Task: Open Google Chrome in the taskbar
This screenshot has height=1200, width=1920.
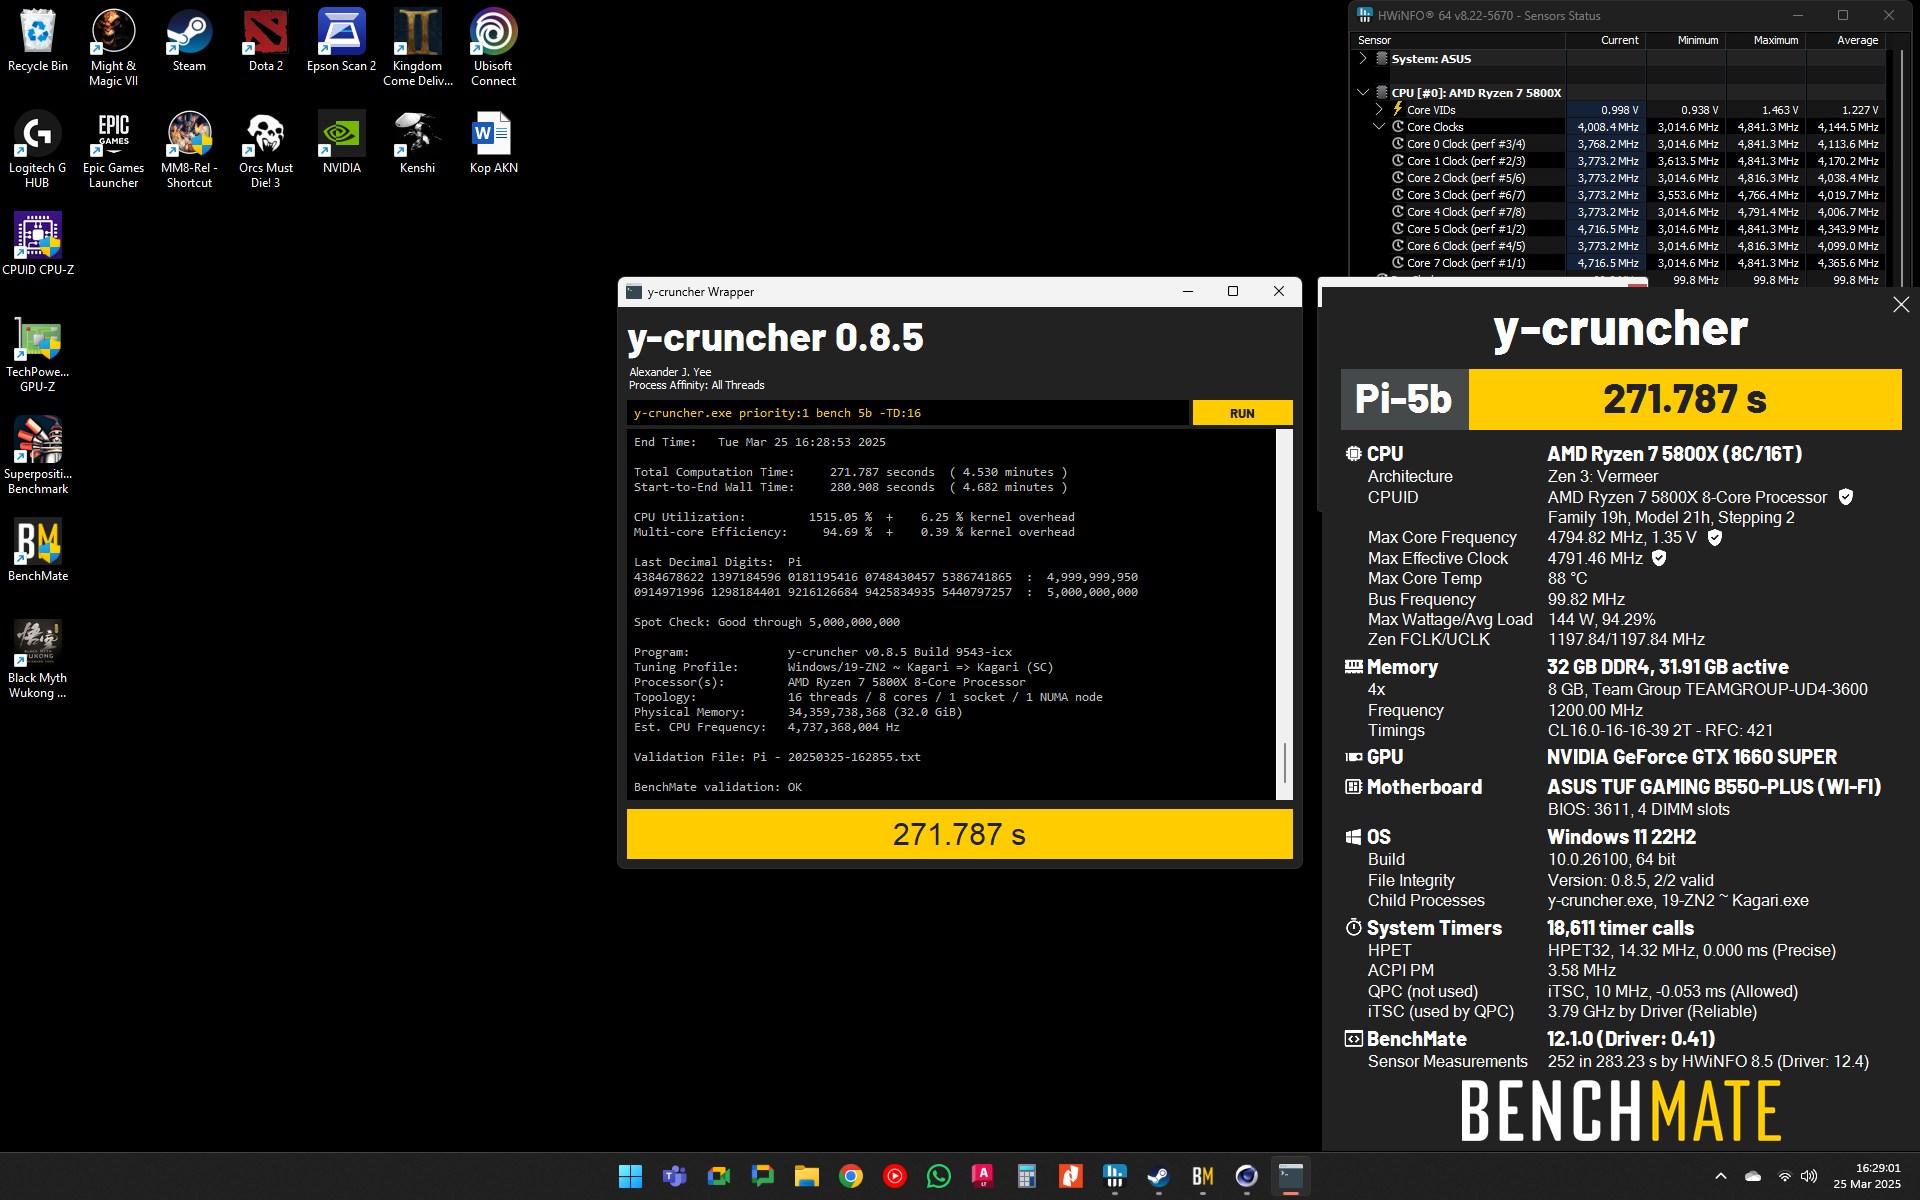Action: (851, 1176)
